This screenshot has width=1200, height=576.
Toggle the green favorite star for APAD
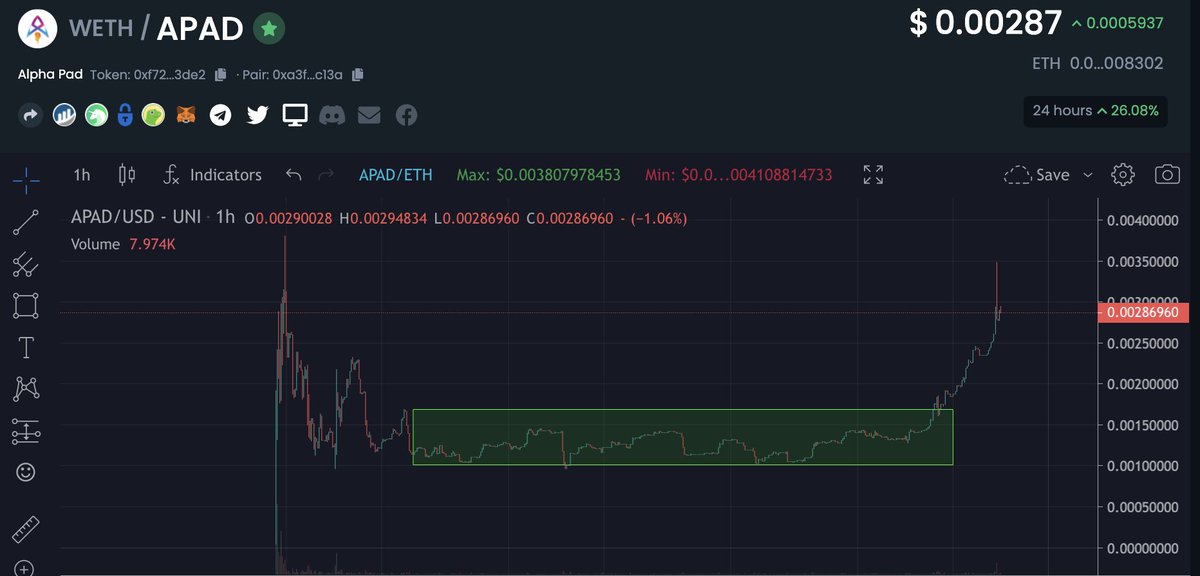pos(268,29)
